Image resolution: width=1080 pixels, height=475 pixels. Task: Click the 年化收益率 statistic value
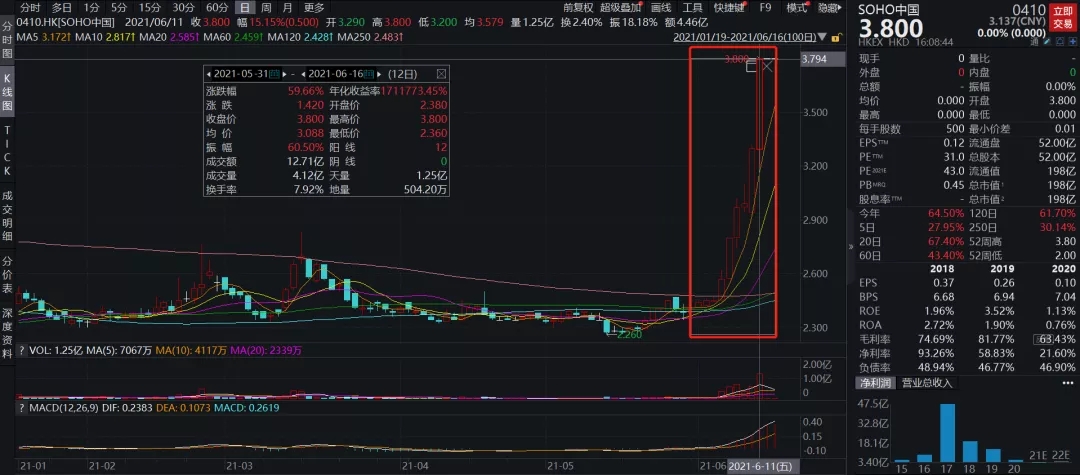pos(414,91)
